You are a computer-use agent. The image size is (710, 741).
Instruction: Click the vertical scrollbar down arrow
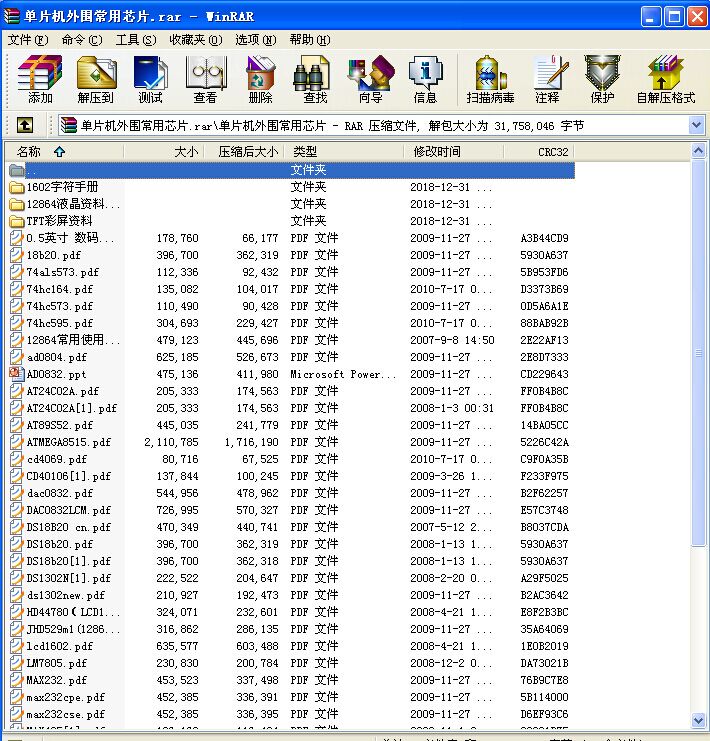pos(698,720)
